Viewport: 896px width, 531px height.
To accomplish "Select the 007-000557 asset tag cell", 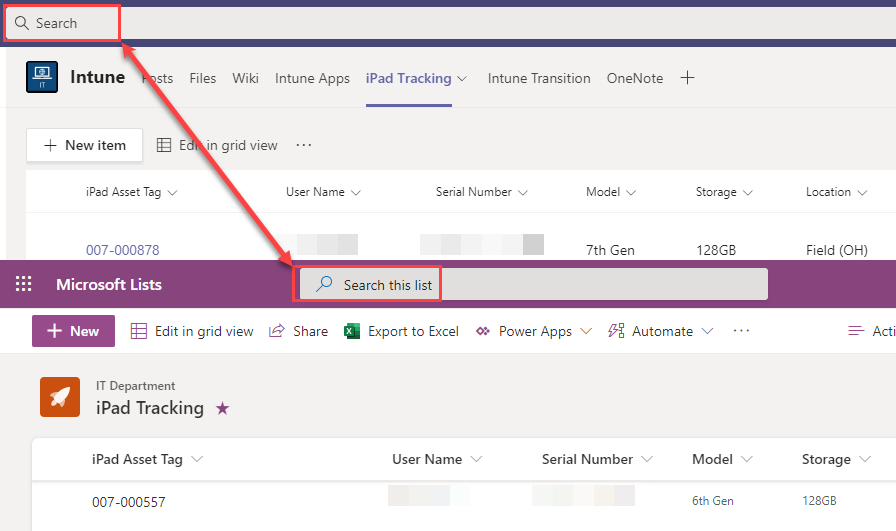I will pos(129,502).
